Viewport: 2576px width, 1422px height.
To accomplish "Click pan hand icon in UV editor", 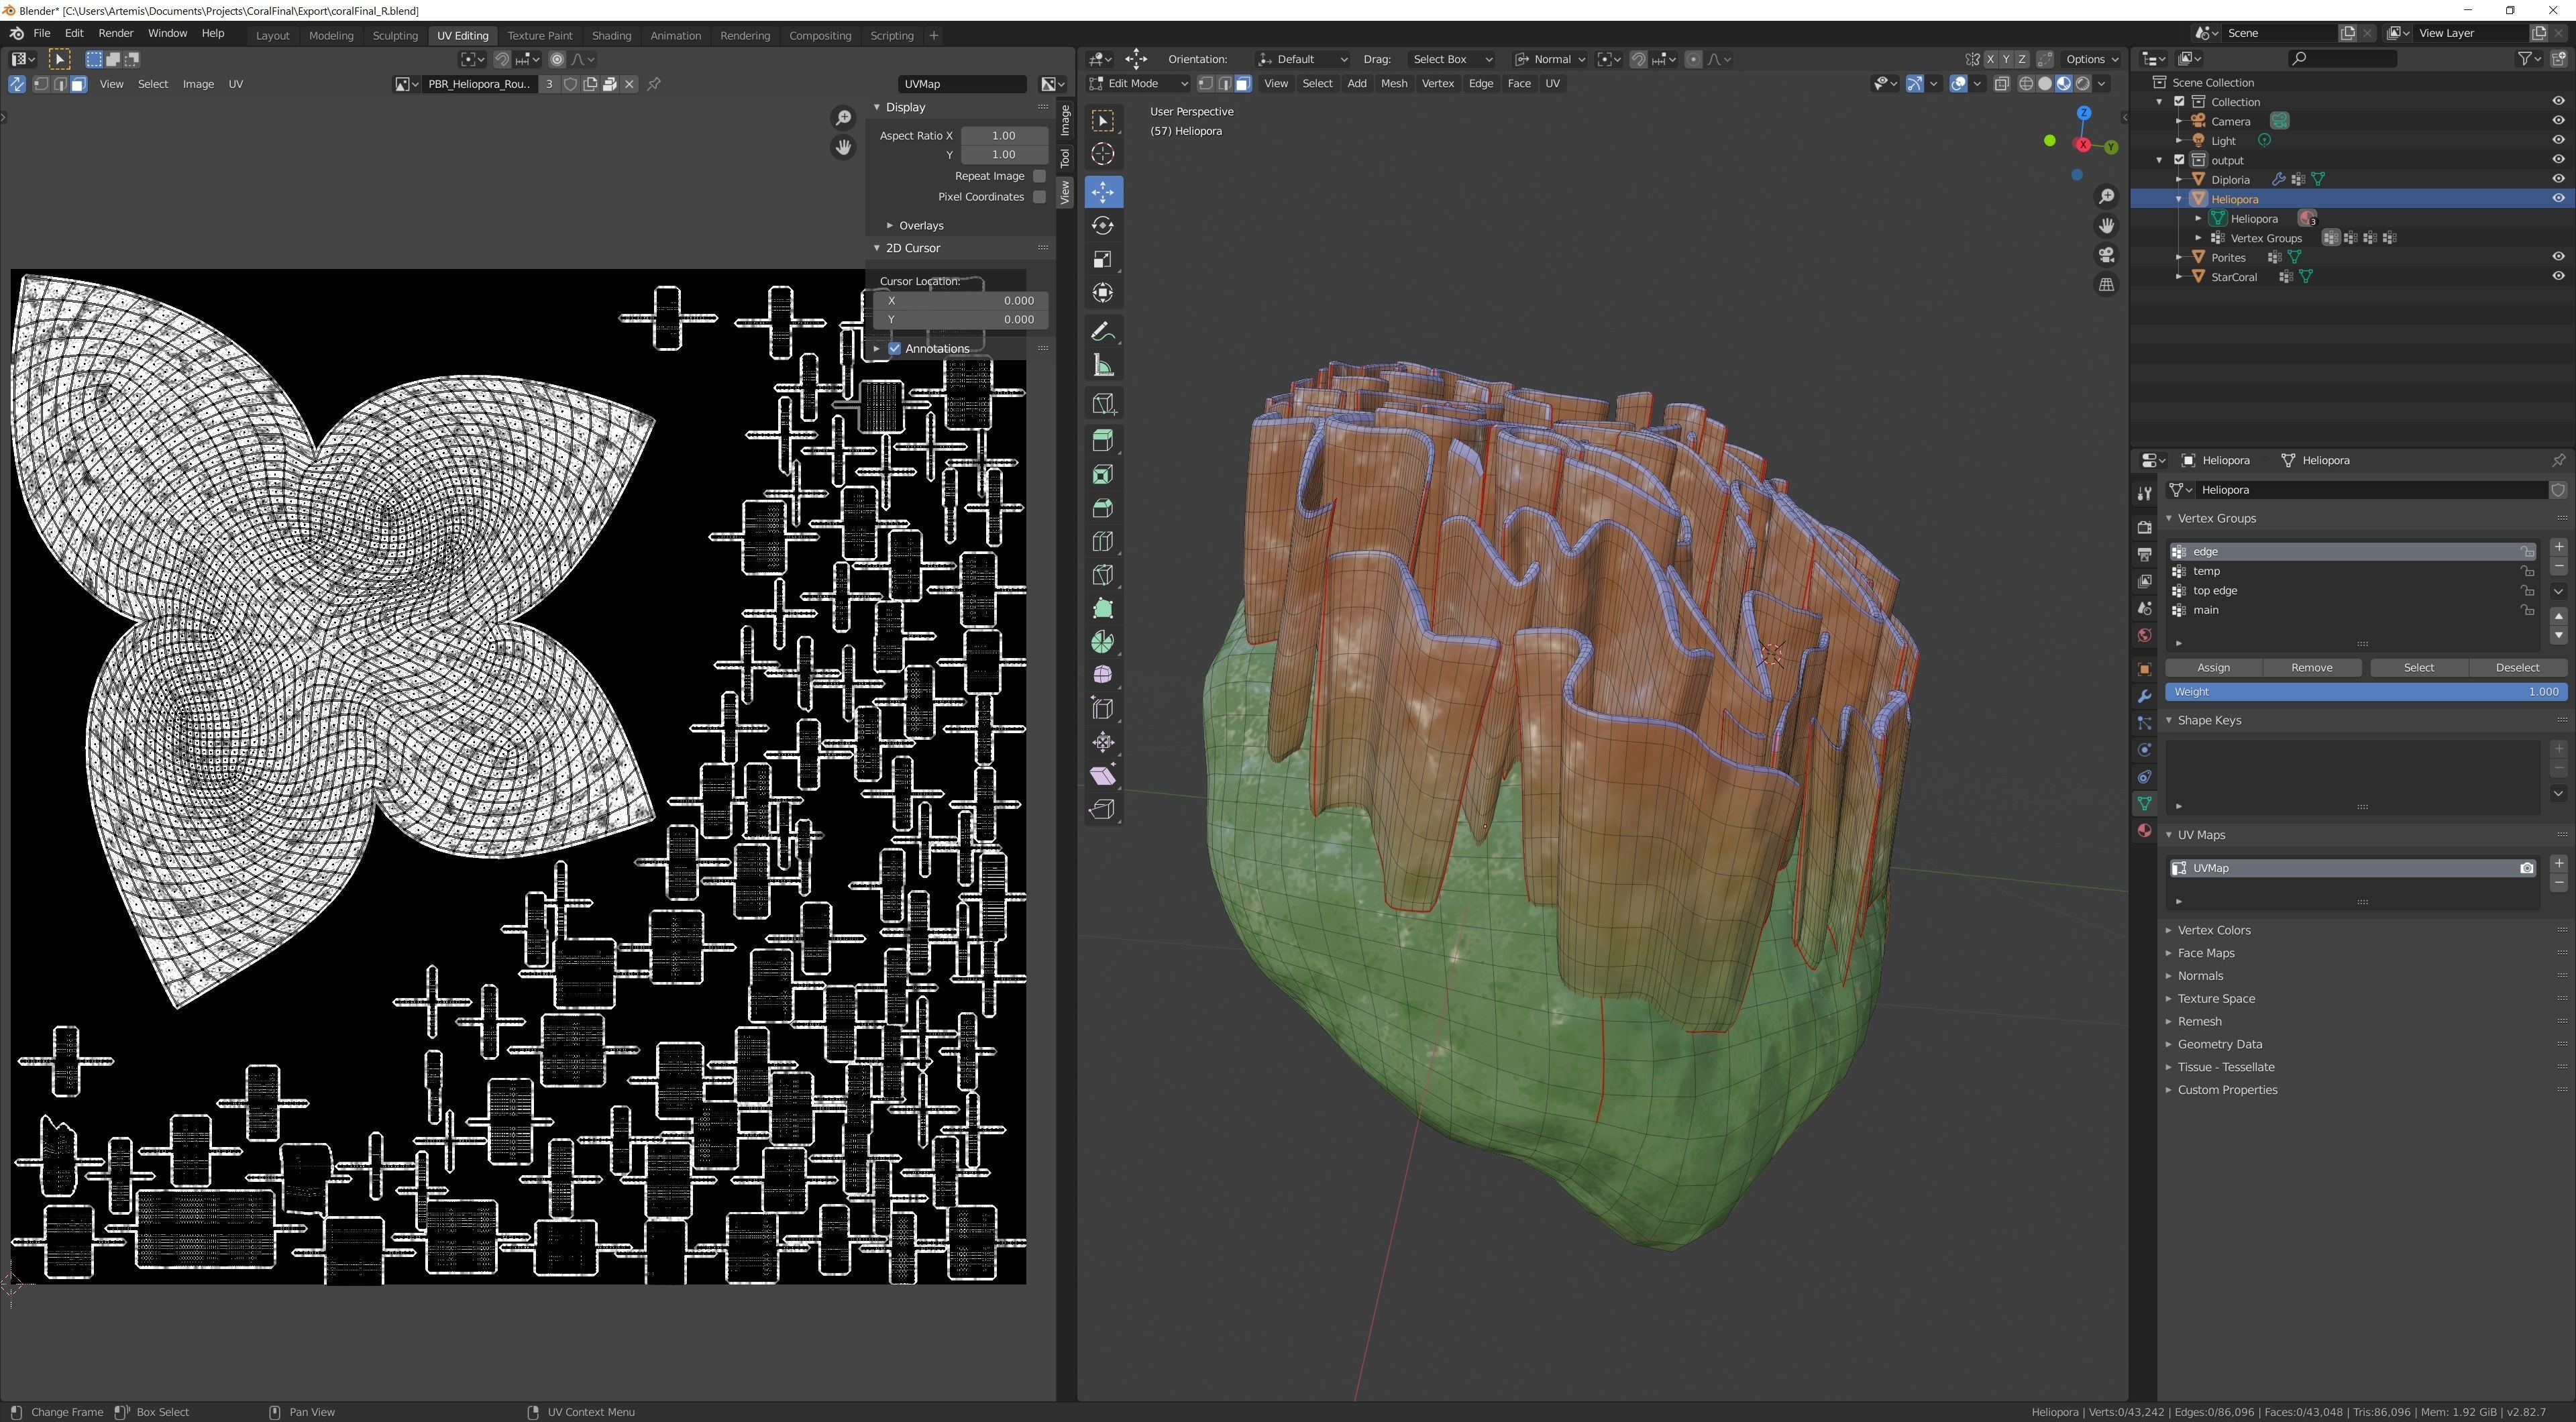I will click(x=843, y=148).
